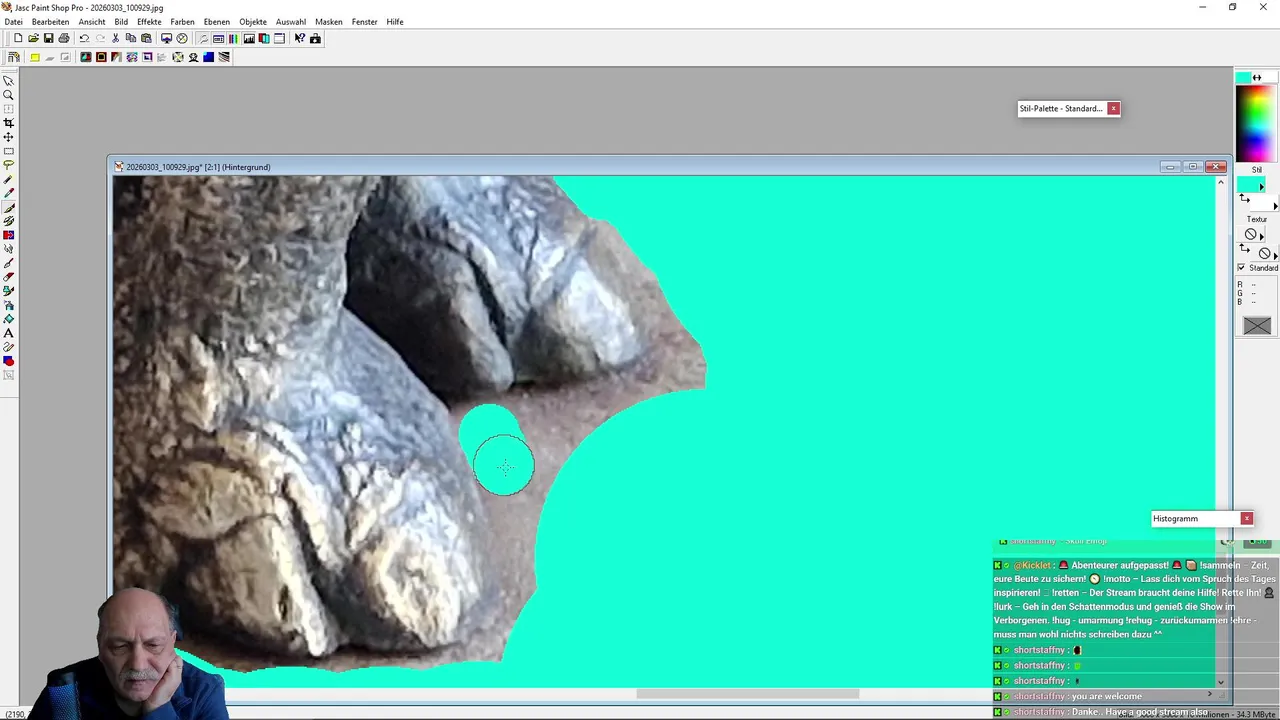Expand the foreground style flyout arrow

pyautogui.click(x=1262, y=187)
